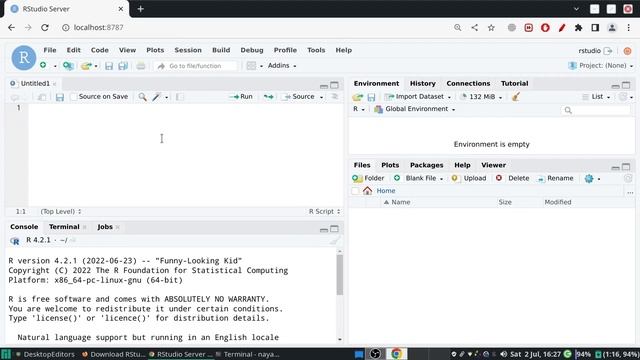This screenshot has height=360, width=640.
Task: Open More gear dropdown in Files
Action: point(592,178)
